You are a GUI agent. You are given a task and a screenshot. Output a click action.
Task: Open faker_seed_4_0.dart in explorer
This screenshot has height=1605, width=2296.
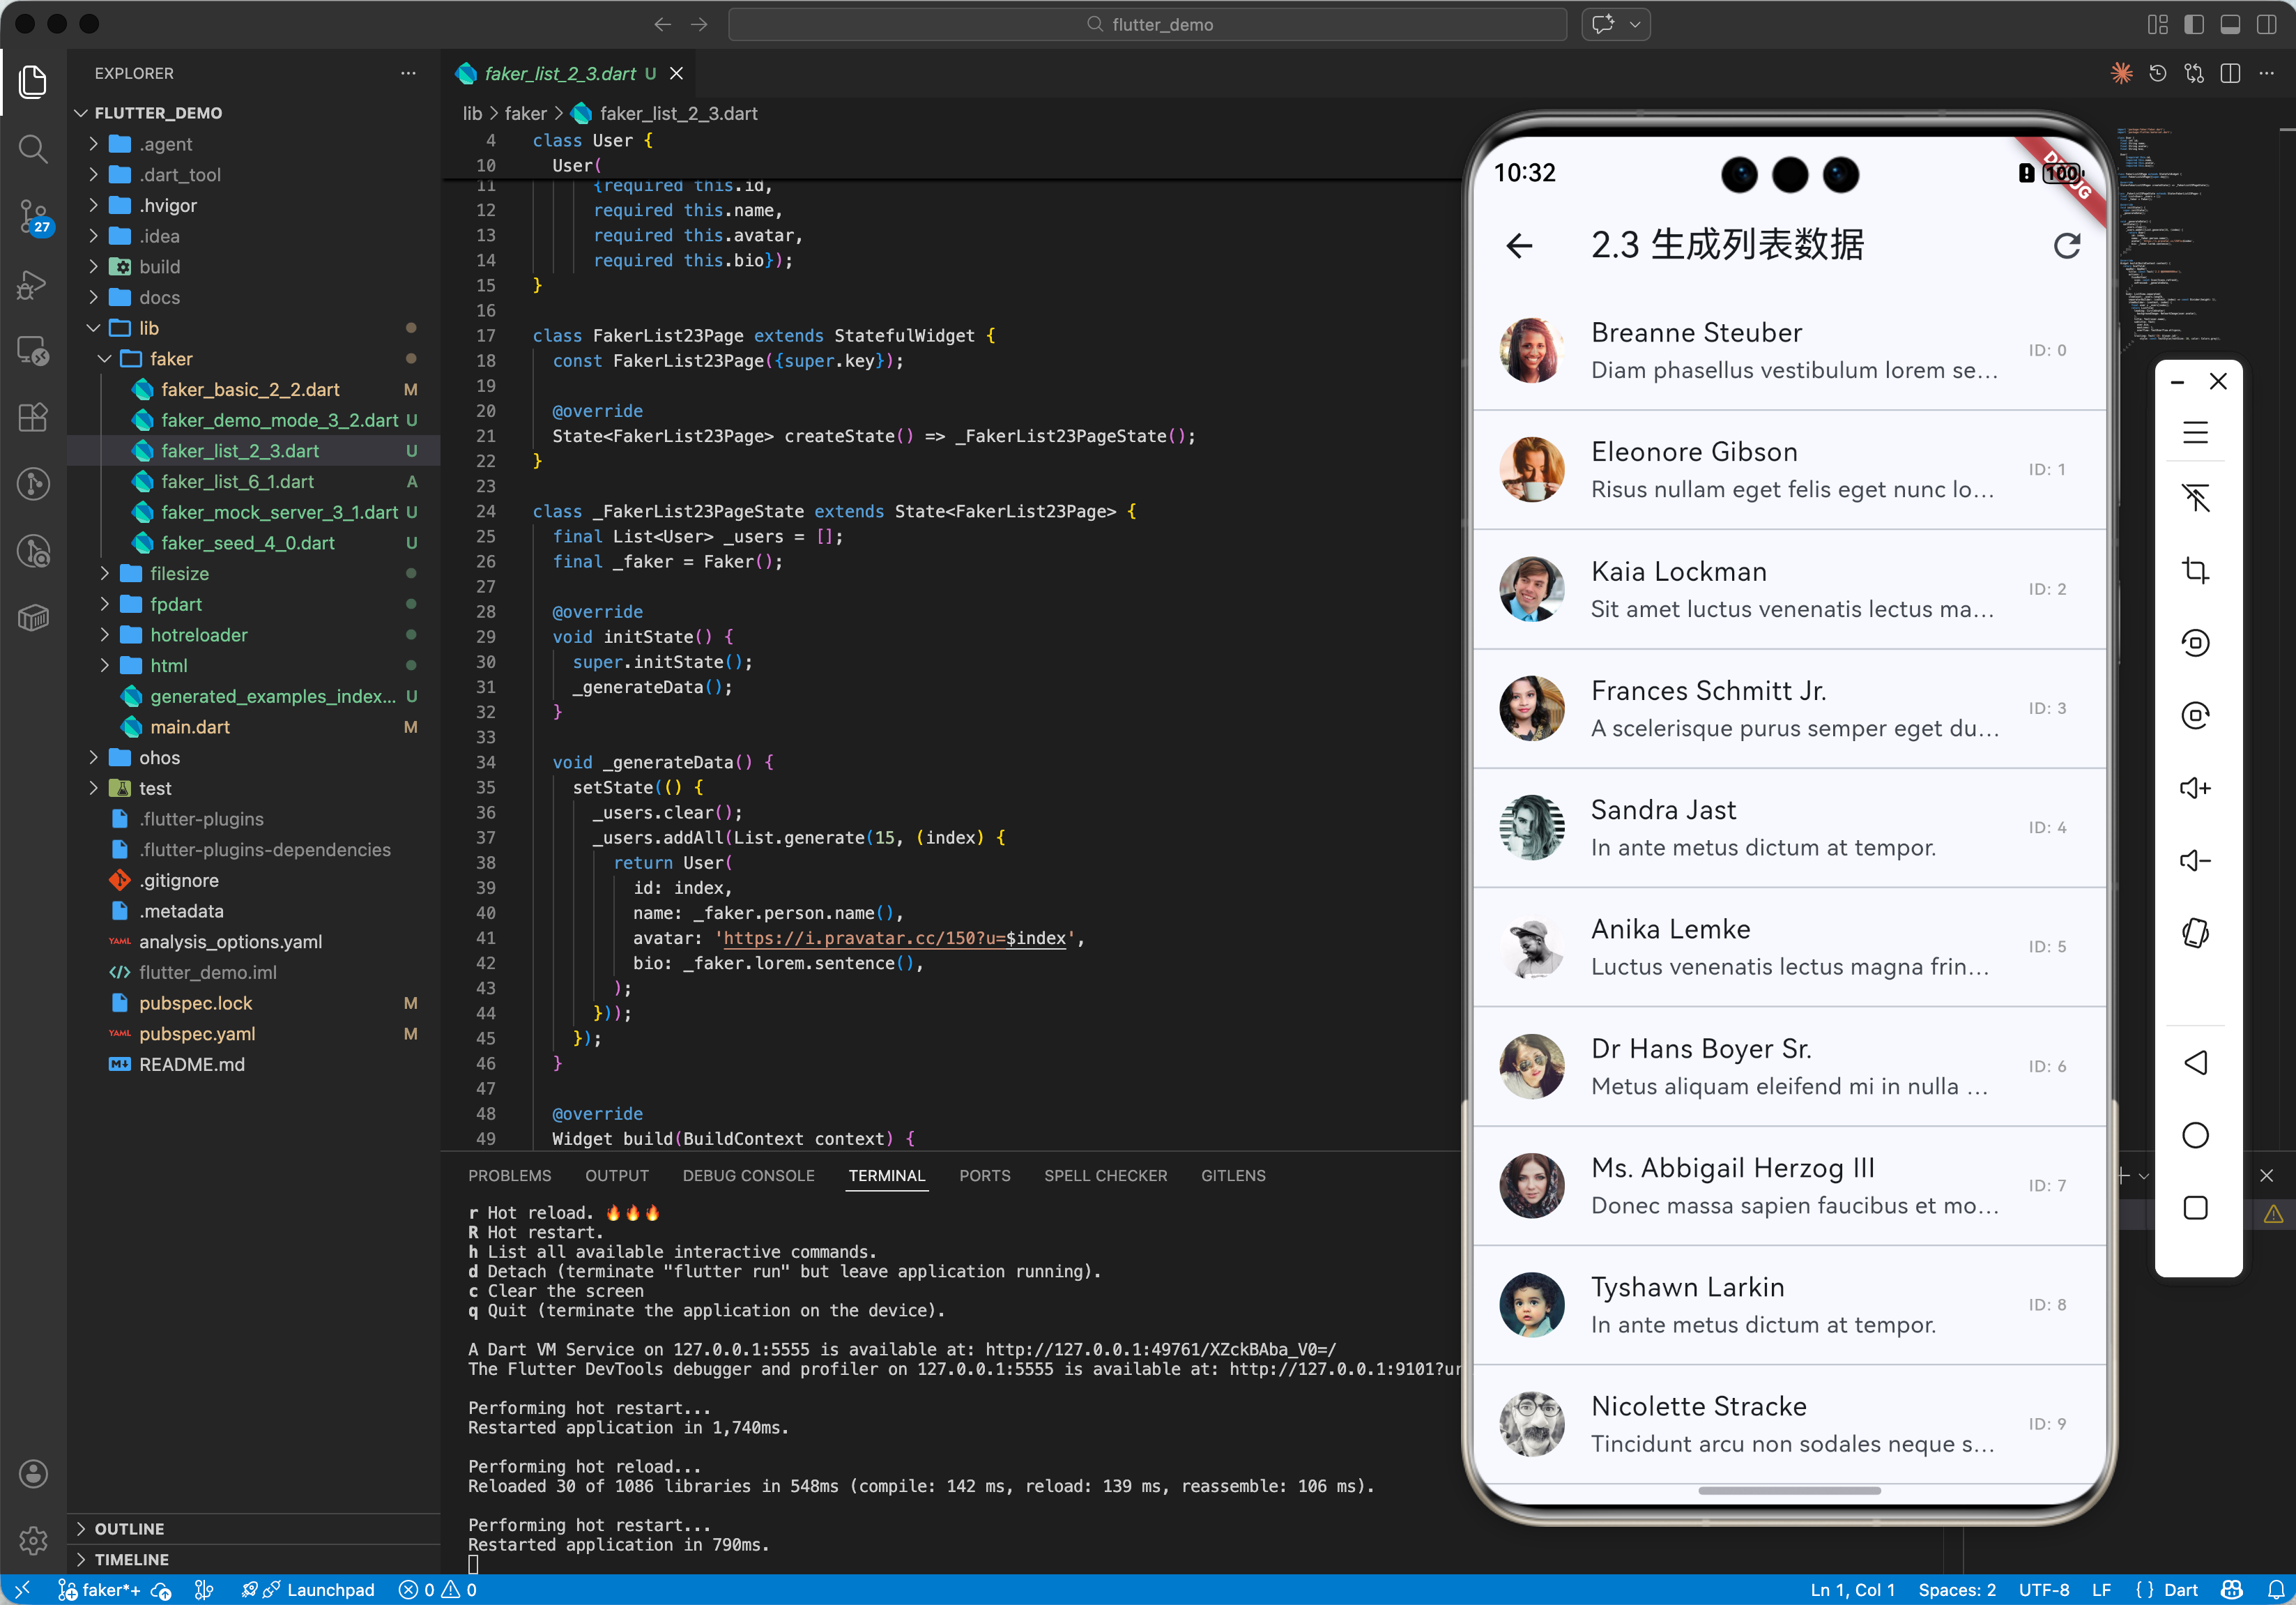247,542
